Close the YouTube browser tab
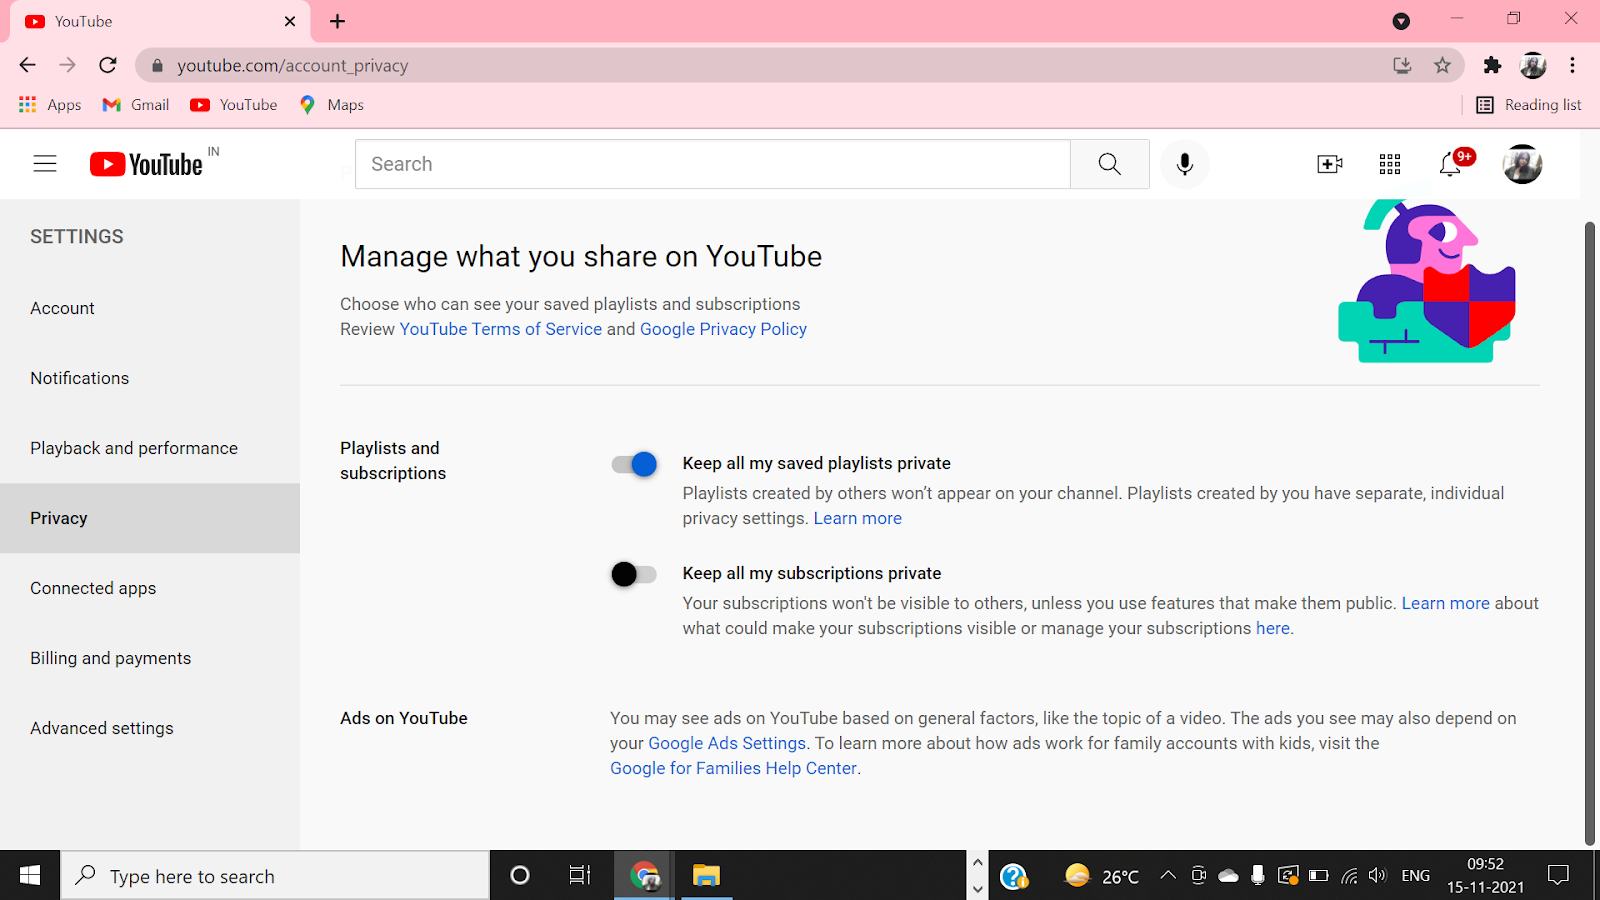Viewport: 1600px width, 900px height. pyautogui.click(x=290, y=21)
